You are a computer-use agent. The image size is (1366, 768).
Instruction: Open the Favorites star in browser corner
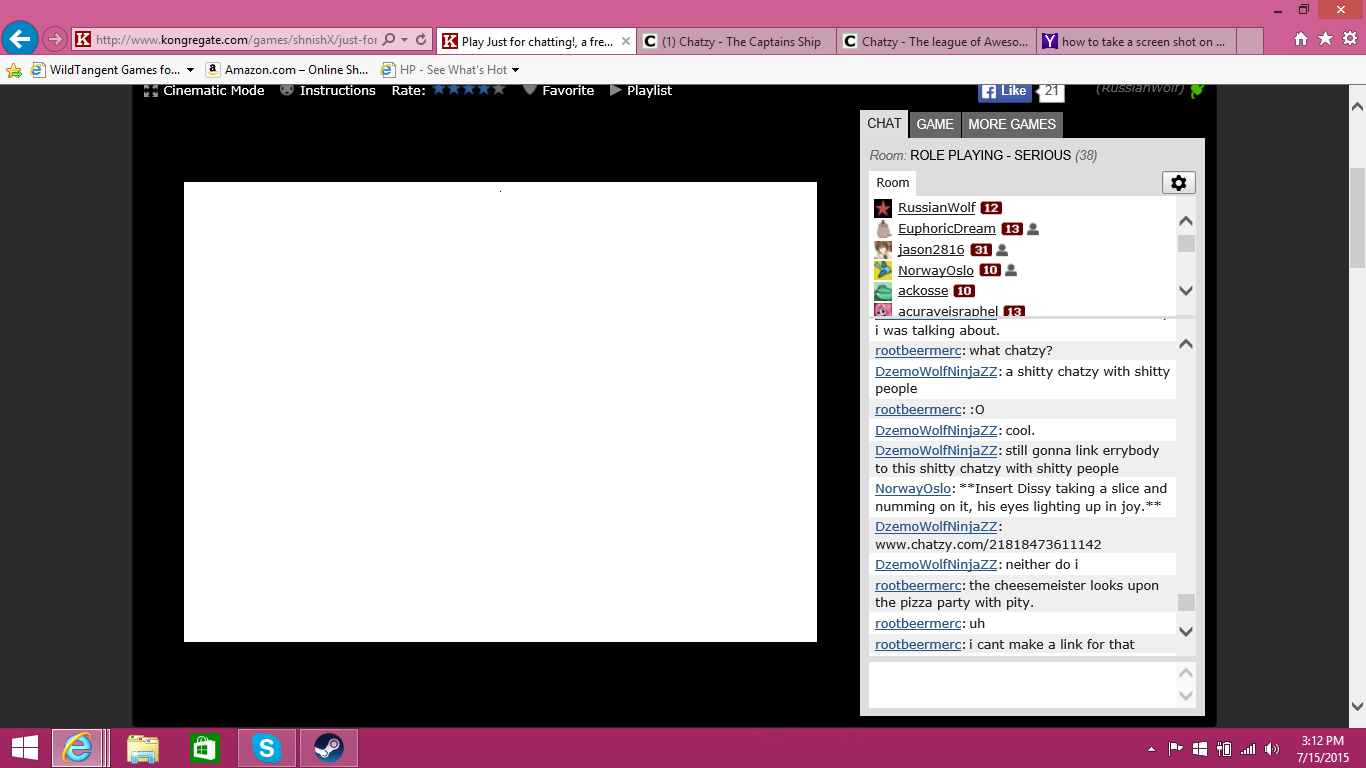pos(1325,39)
